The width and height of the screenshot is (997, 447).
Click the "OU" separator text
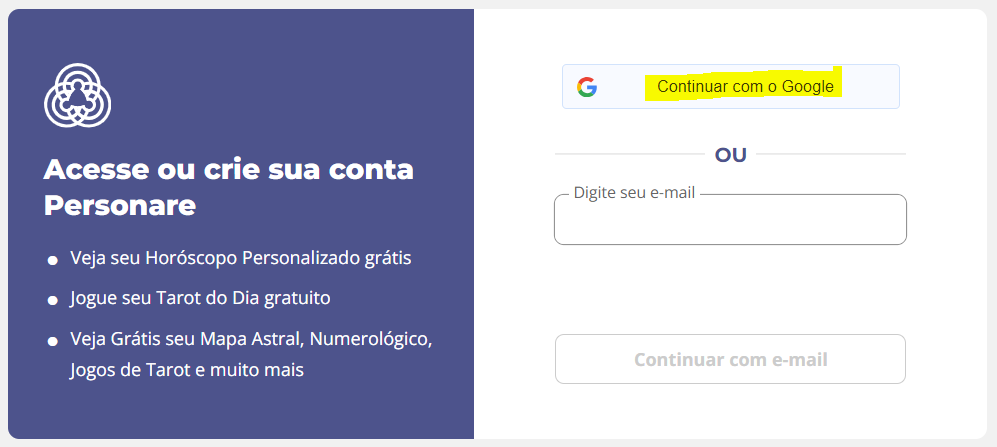(731, 155)
